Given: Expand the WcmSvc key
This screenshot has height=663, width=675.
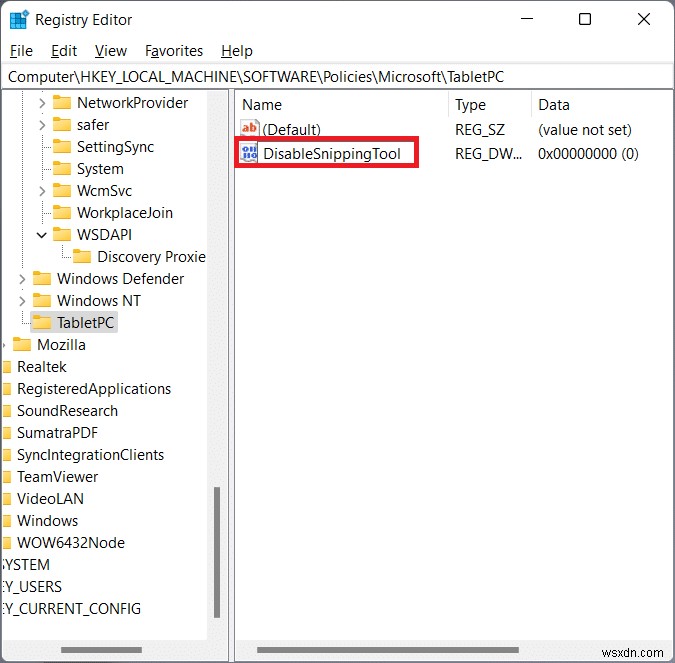Looking at the screenshot, I should (42, 191).
